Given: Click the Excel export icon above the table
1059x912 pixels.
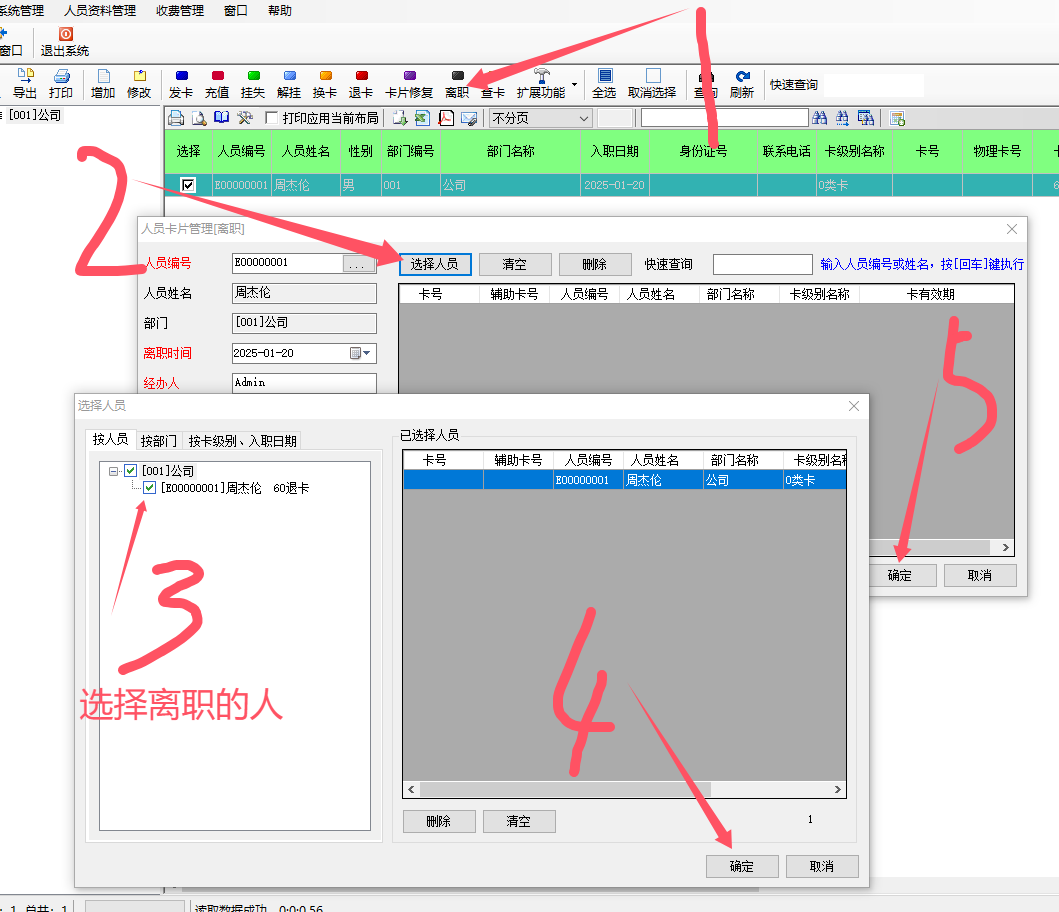Looking at the screenshot, I should click(x=421, y=119).
